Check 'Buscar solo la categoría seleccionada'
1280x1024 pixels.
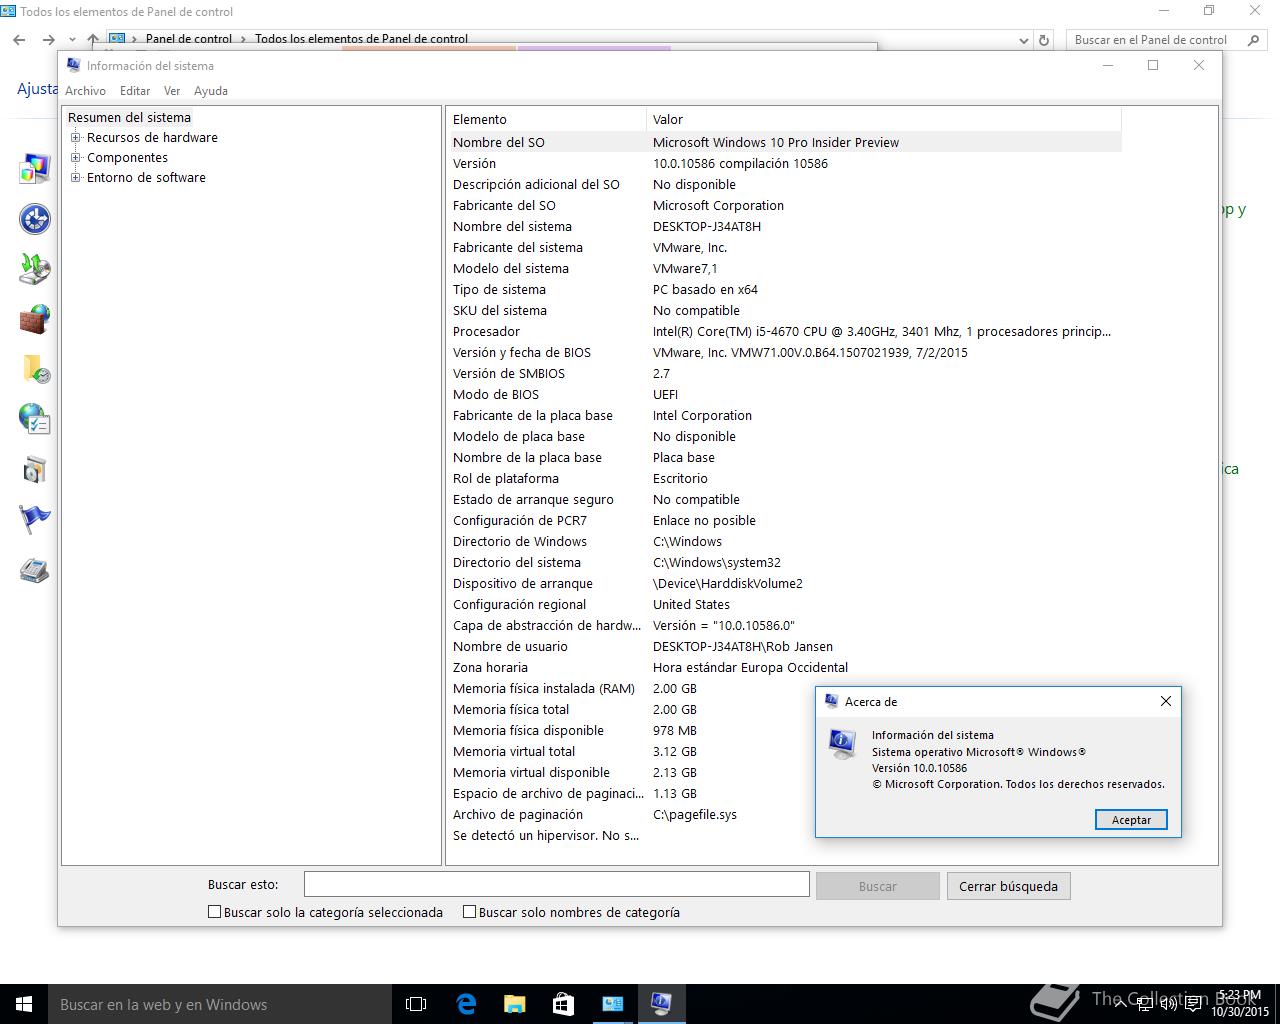214,912
